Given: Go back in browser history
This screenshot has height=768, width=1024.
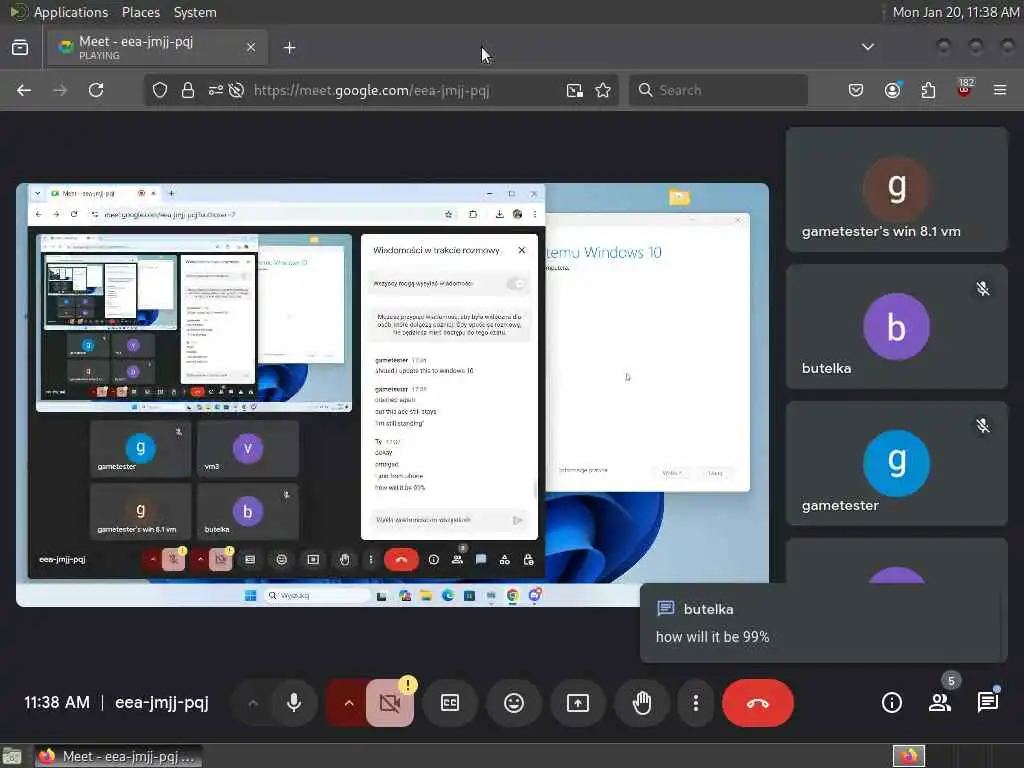Looking at the screenshot, I should click(24, 90).
